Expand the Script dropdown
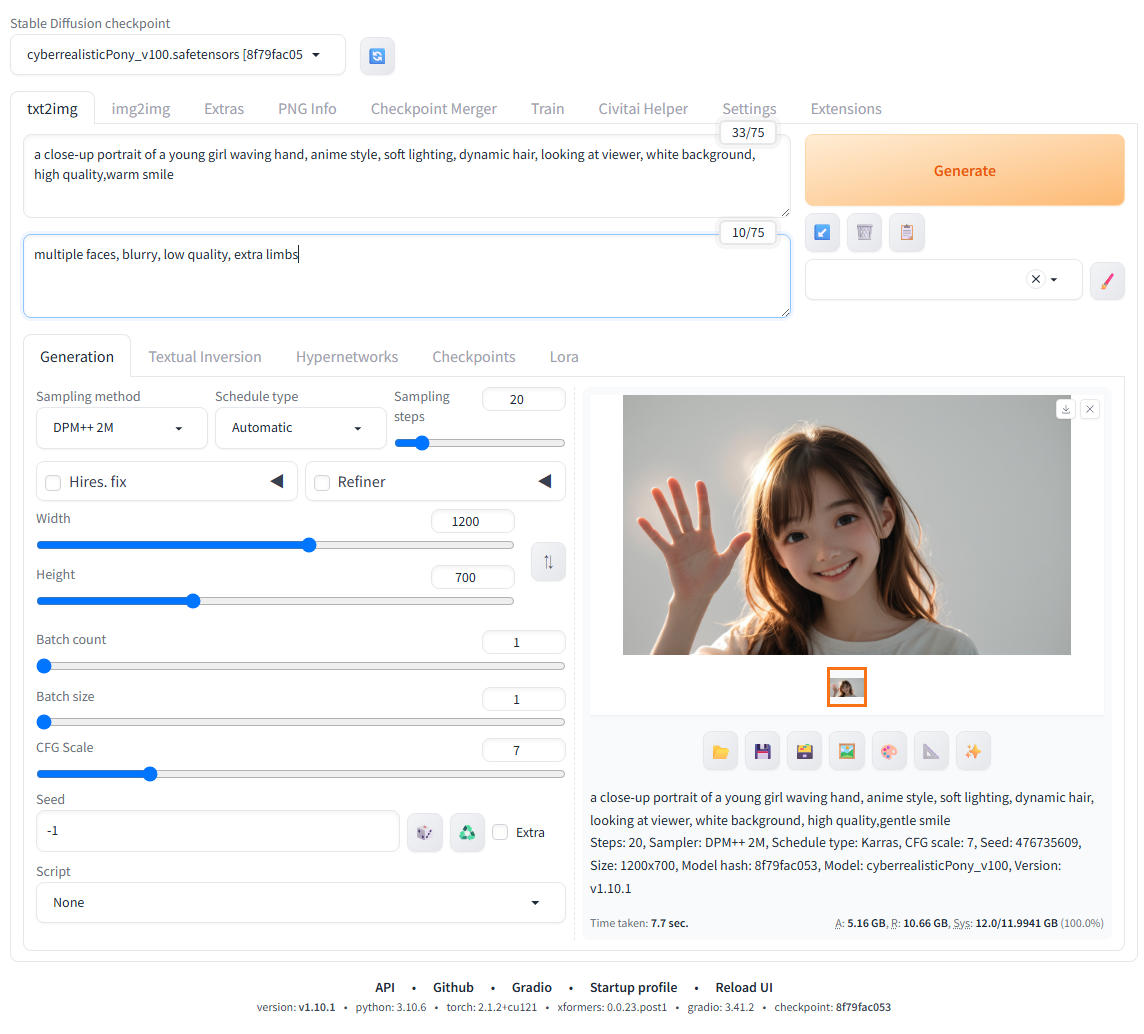This screenshot has height=1034, width=1144. click(300, 902)
